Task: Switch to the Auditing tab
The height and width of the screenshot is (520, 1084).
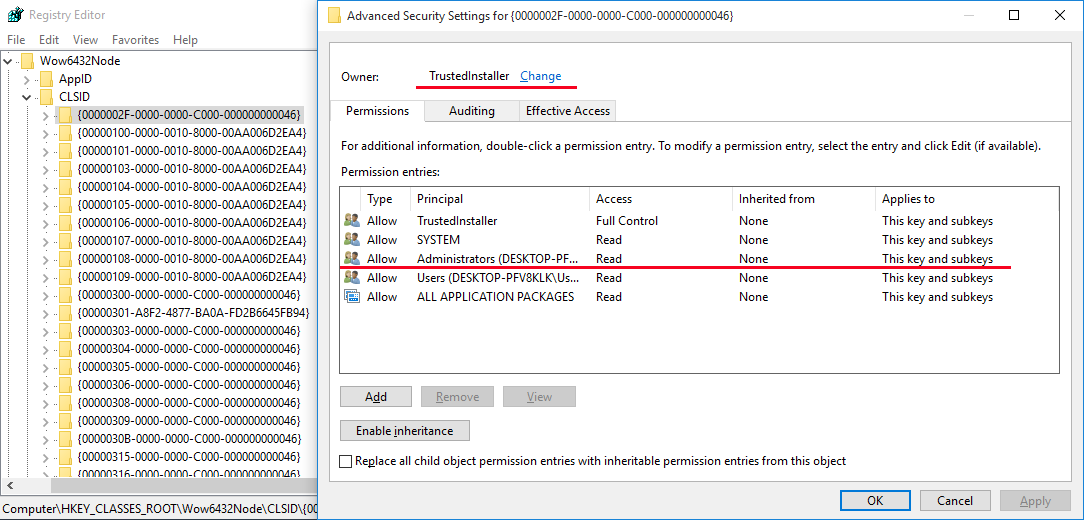Action: [x=471, y=111]
